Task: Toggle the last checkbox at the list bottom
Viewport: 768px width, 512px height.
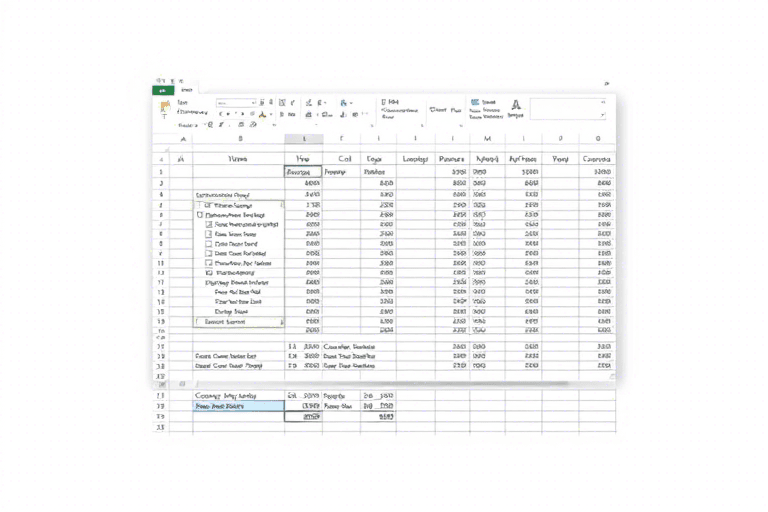Action: click(198, 322)
